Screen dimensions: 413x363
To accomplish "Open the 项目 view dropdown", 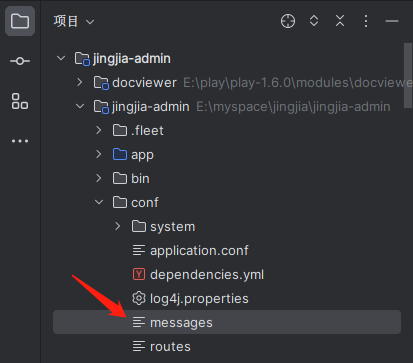I will point(74,21).
